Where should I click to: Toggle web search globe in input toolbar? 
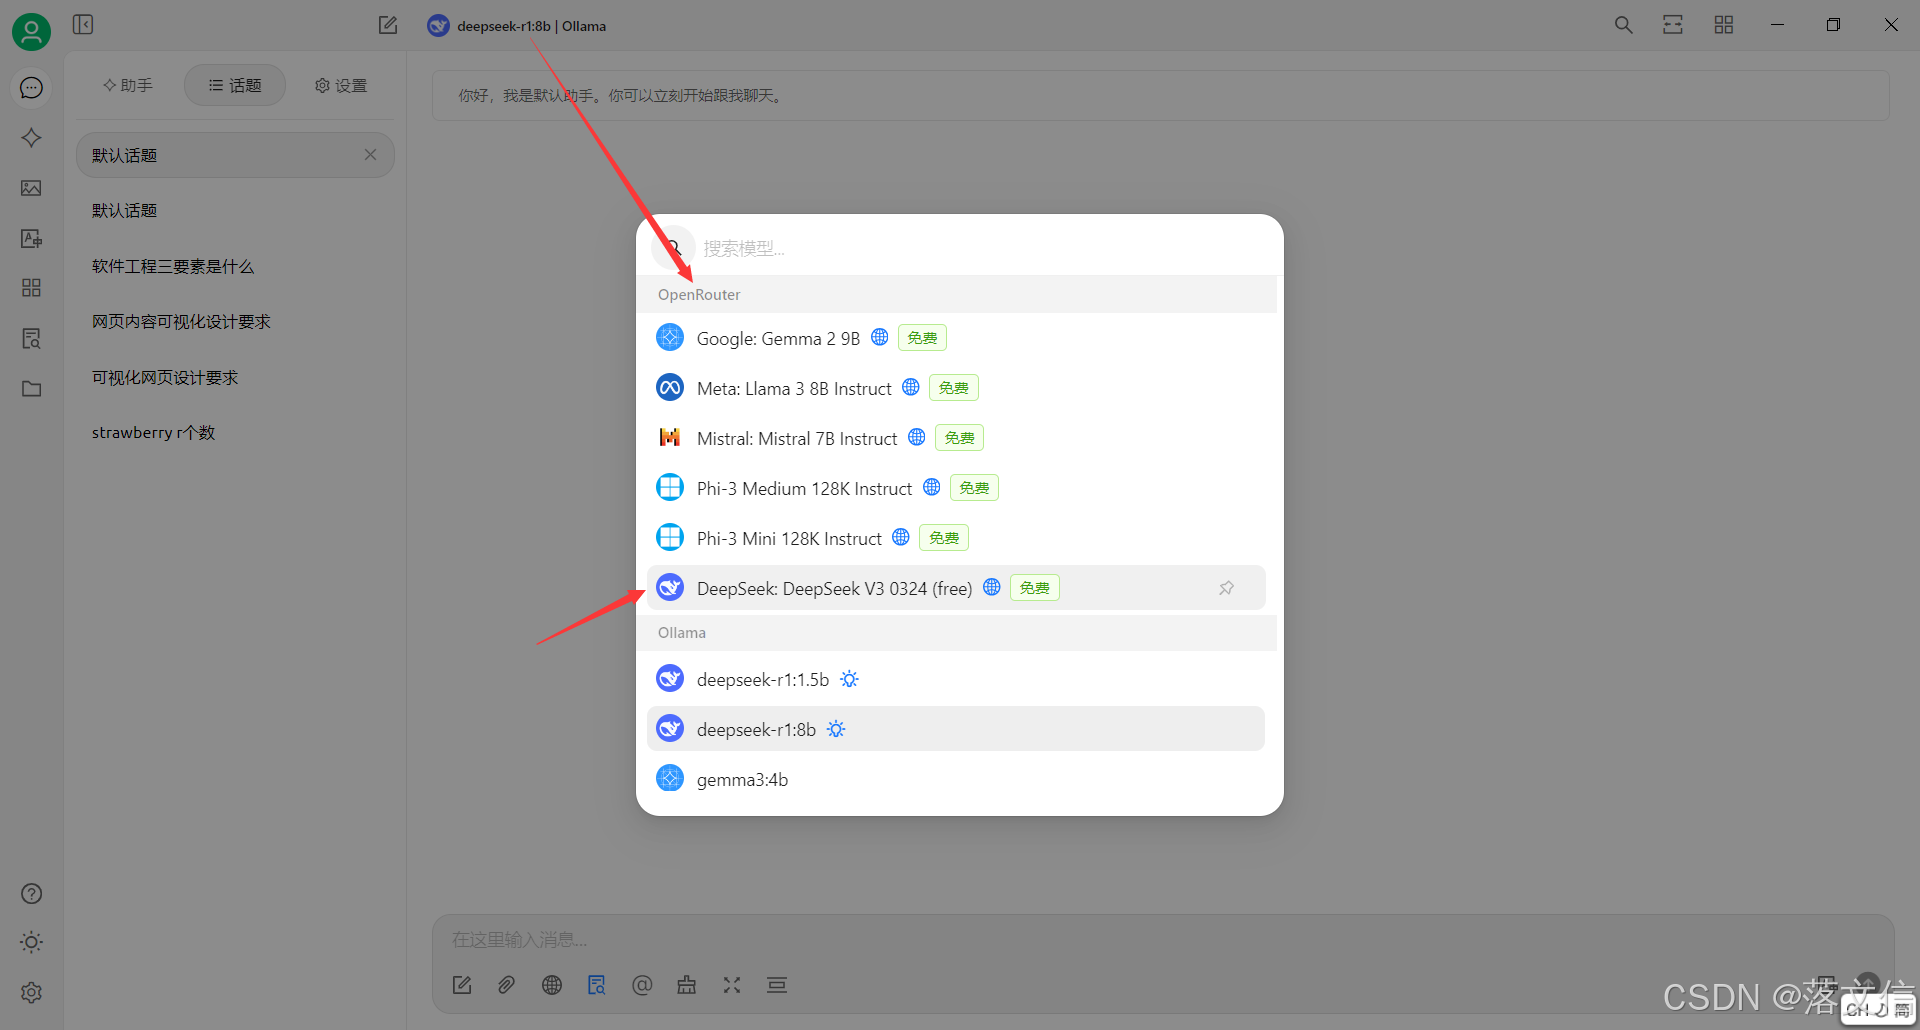(552, 985)
